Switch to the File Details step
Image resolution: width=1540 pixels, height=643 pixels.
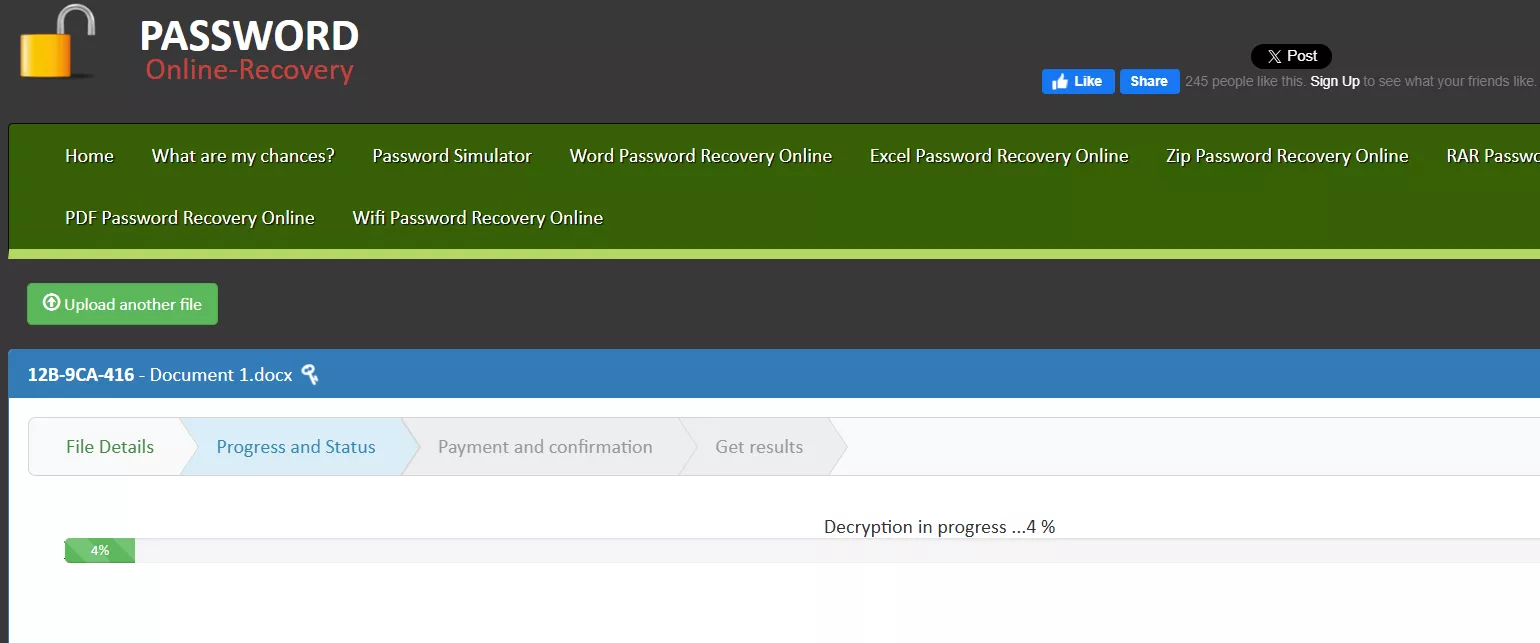tap(110, 447)
